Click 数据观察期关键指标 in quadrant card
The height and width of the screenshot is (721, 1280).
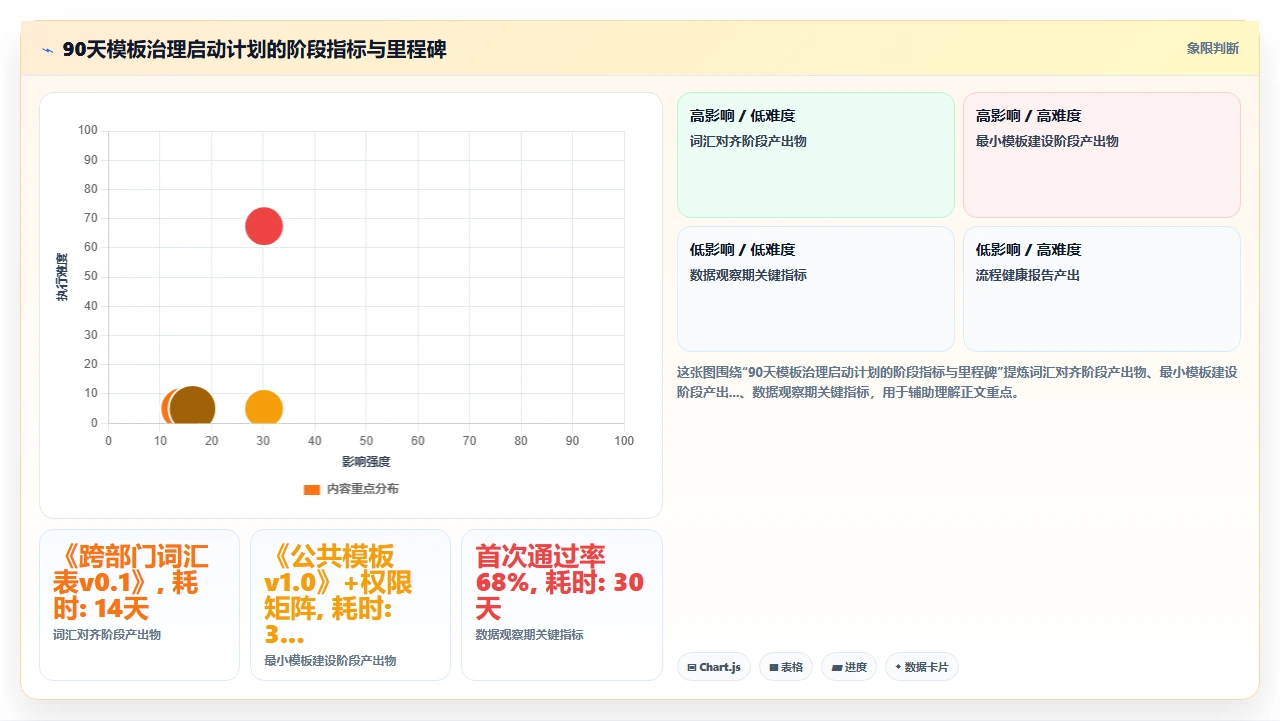pos(748,275)
